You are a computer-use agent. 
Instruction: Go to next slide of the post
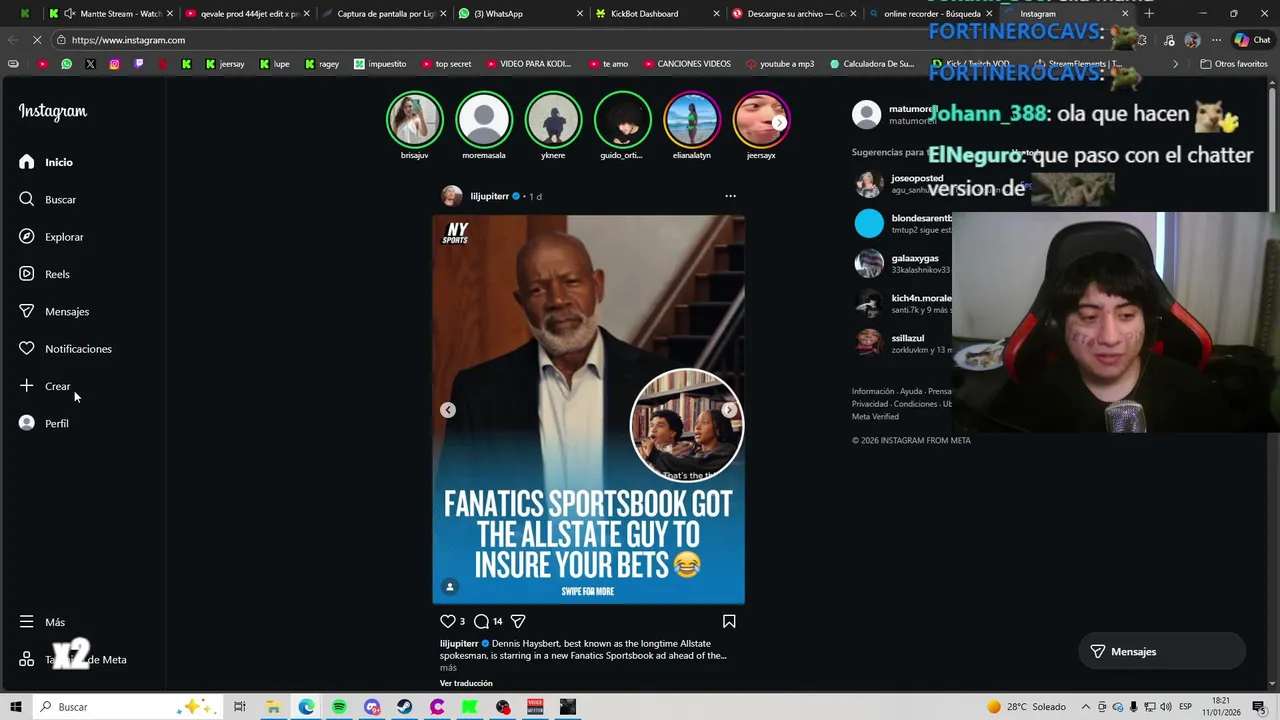pyautogui.click(x=729, y=410)
